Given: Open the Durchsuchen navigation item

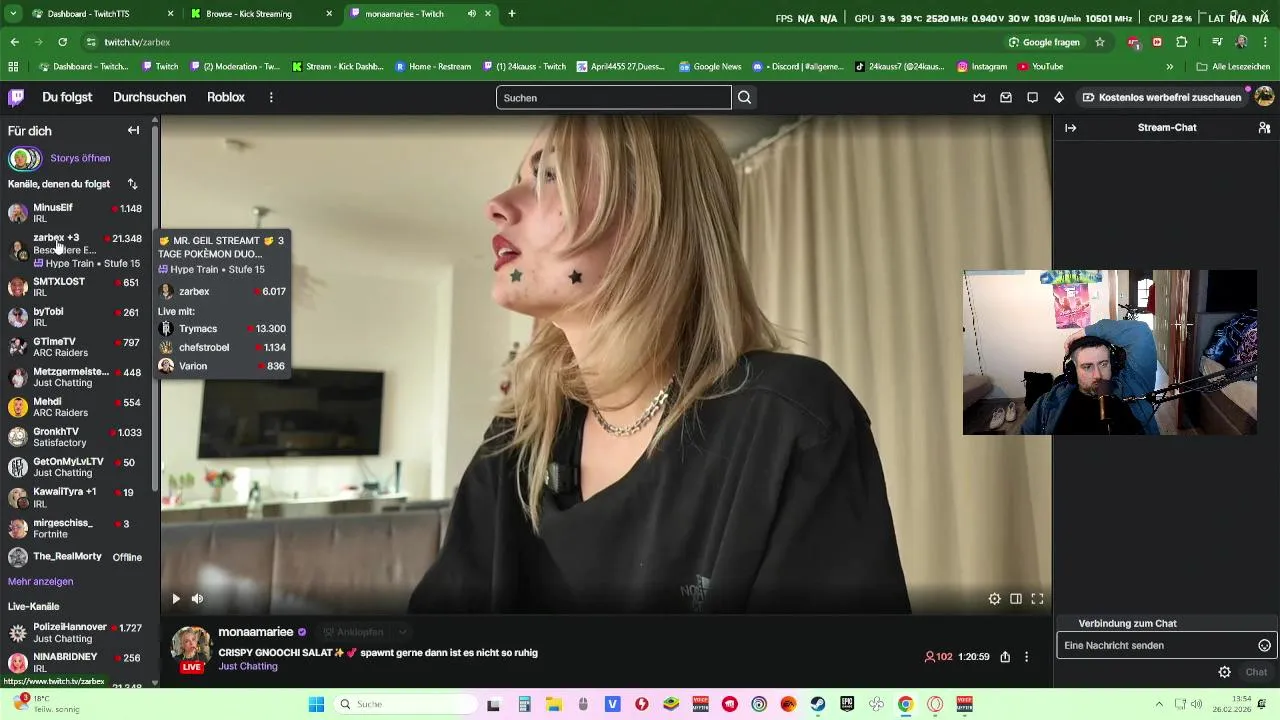Looking at the screenshot, I should [x=149, y=97].
